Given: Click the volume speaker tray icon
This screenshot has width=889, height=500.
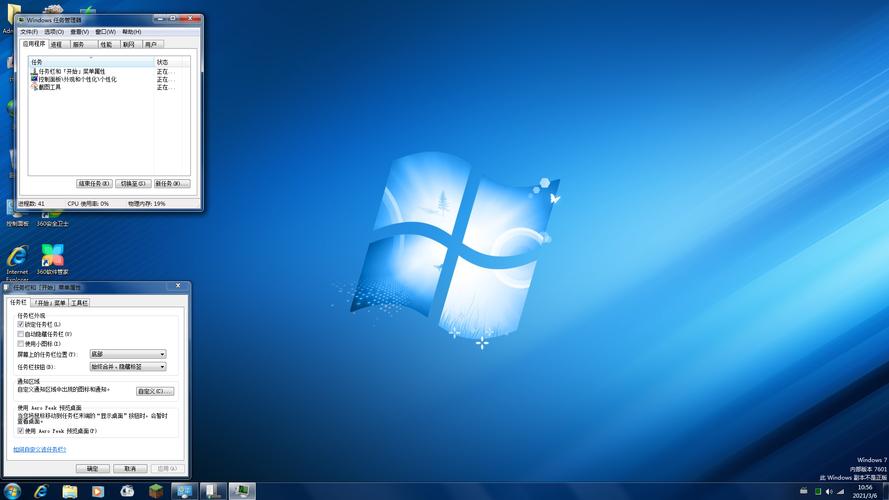Looking at the screenshot, I should (829, 491).
